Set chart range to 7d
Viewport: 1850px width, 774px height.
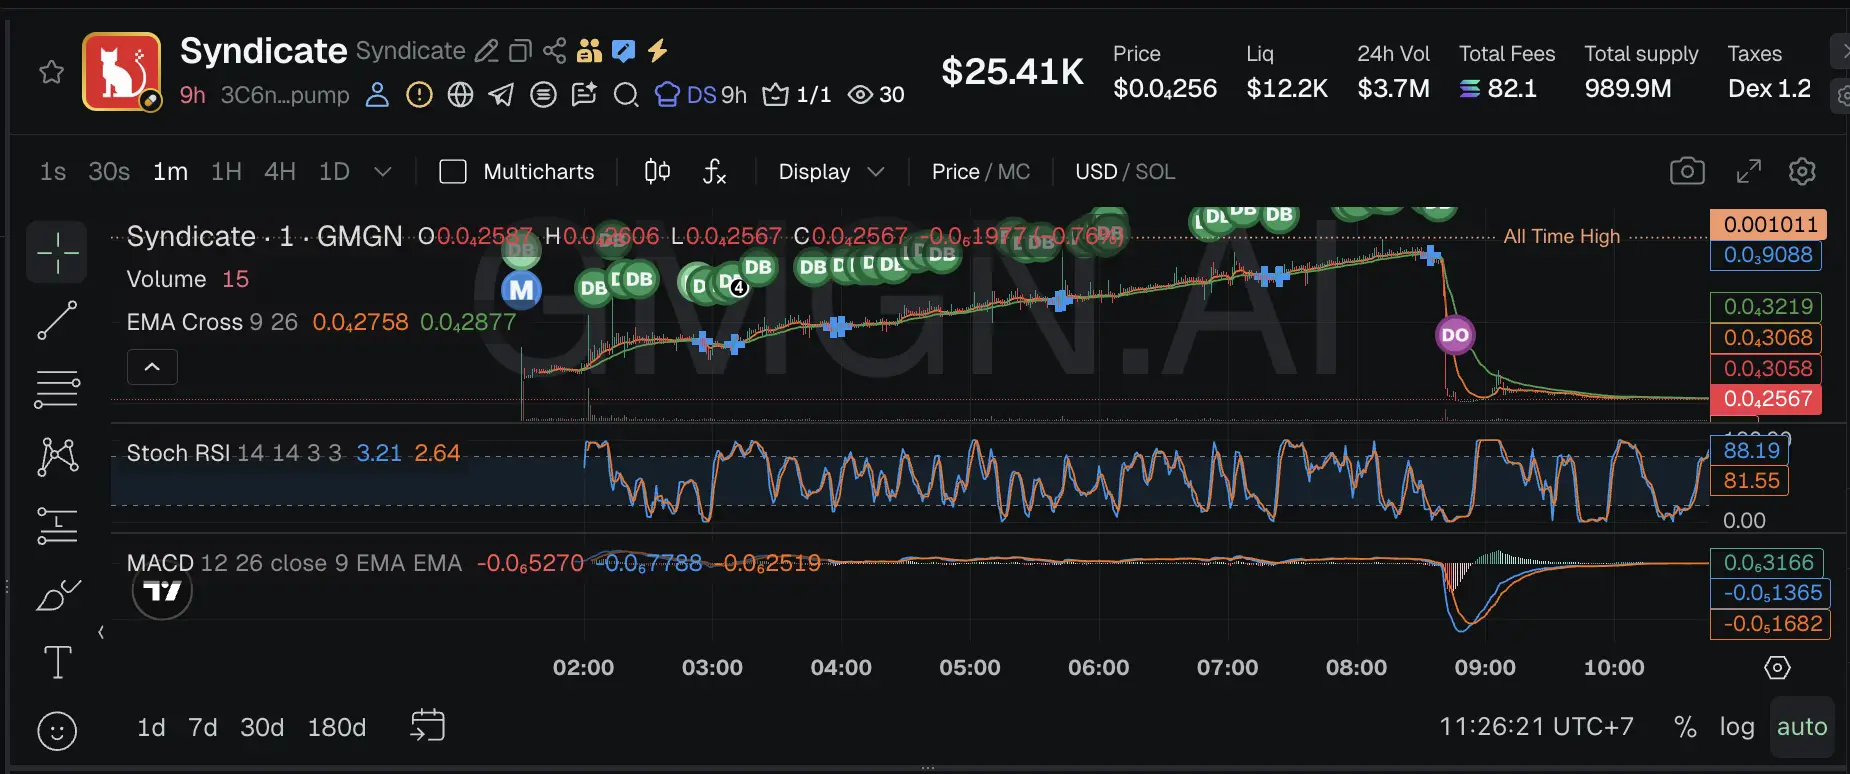pyautogui.click(x=203, y=727)
